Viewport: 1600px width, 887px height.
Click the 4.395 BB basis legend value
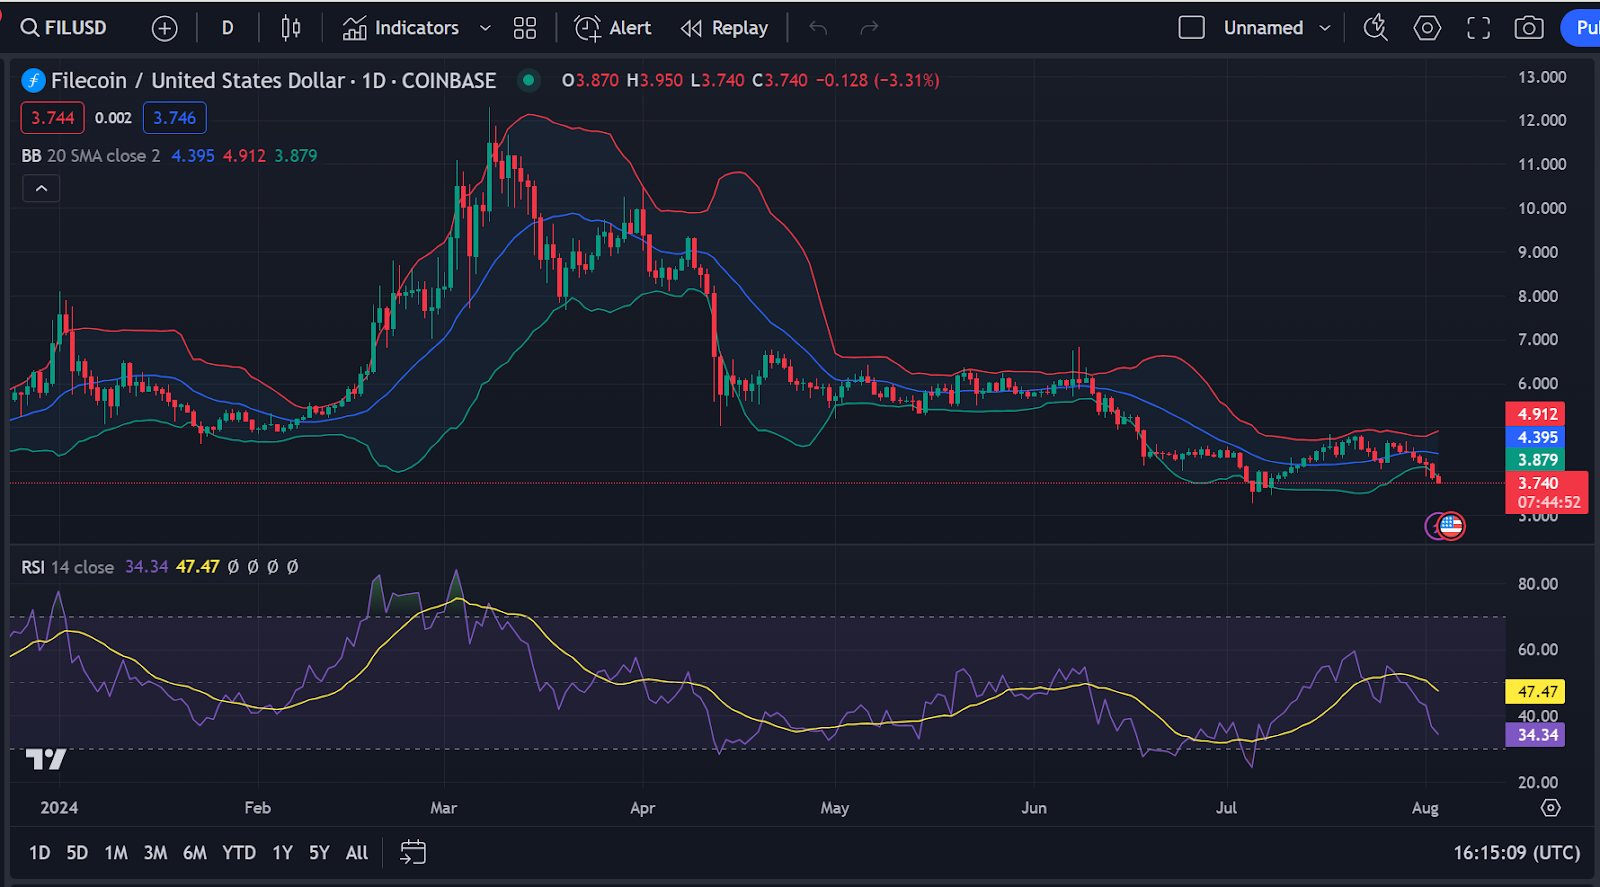[x=193, y=156]
